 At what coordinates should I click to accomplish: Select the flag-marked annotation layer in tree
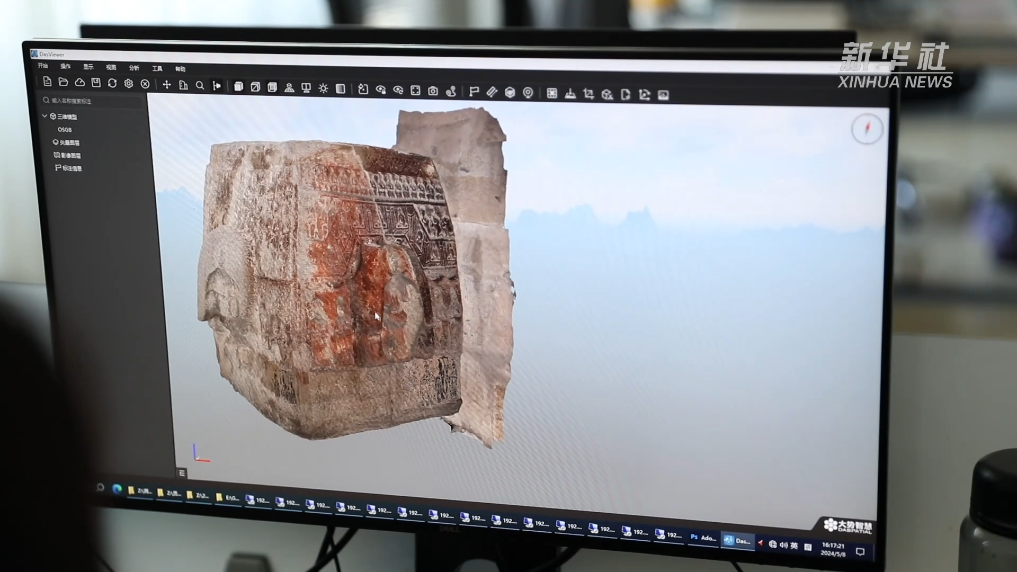[x=69, y=168]
